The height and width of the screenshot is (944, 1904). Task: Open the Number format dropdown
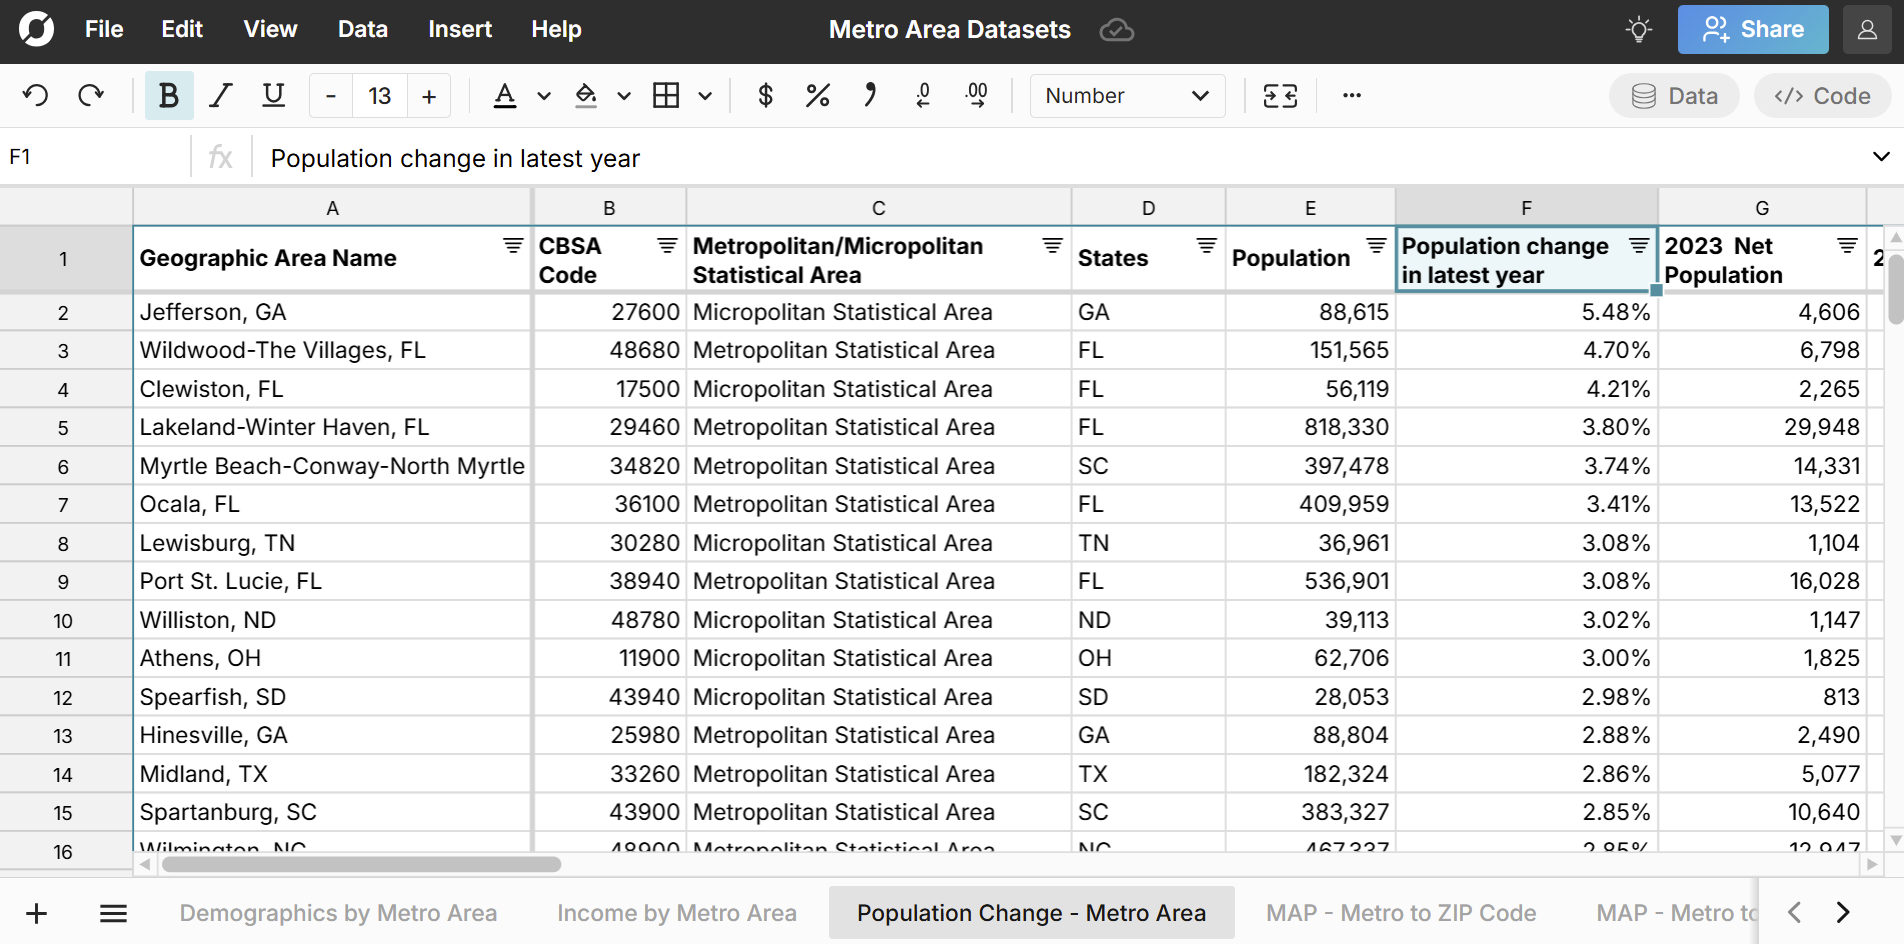click(x=1127, y=96)
